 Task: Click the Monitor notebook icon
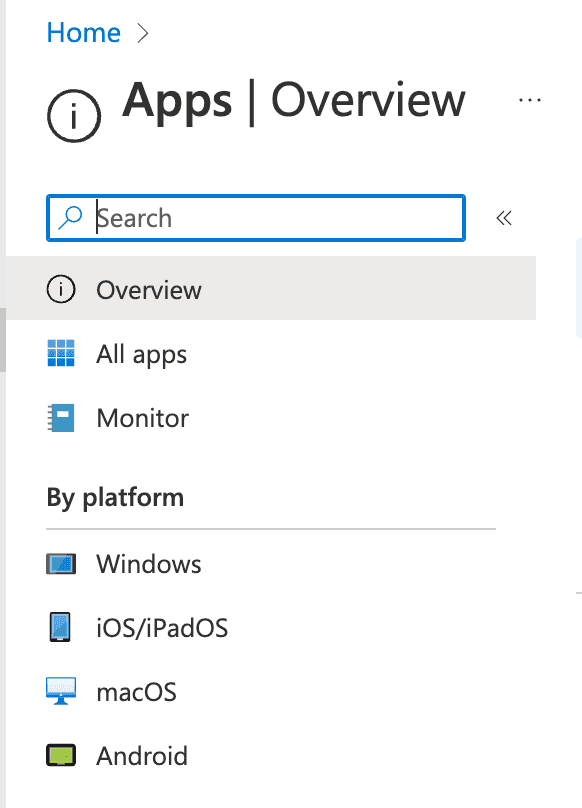coord(61,417)
